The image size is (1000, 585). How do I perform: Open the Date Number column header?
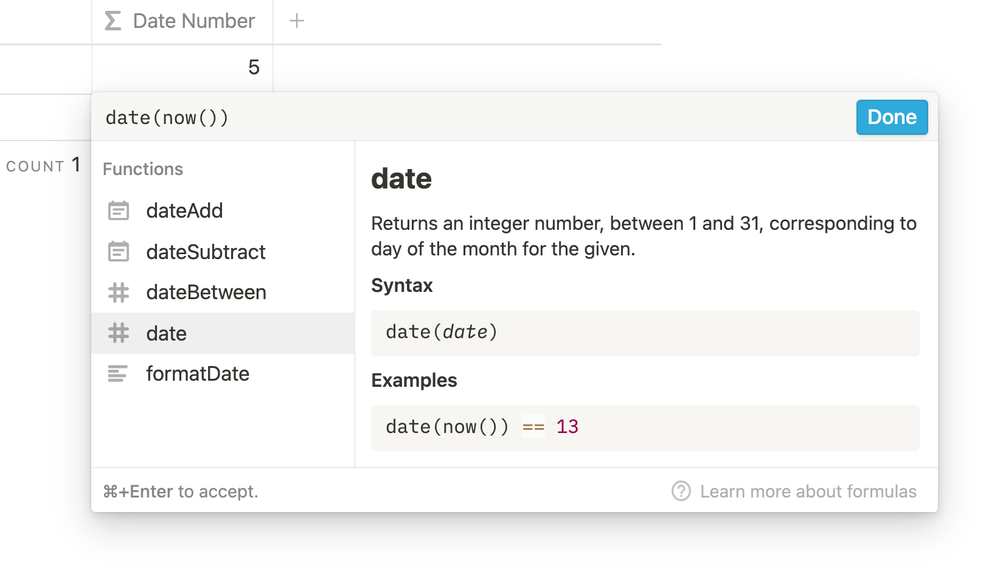(x=193, y=21)
